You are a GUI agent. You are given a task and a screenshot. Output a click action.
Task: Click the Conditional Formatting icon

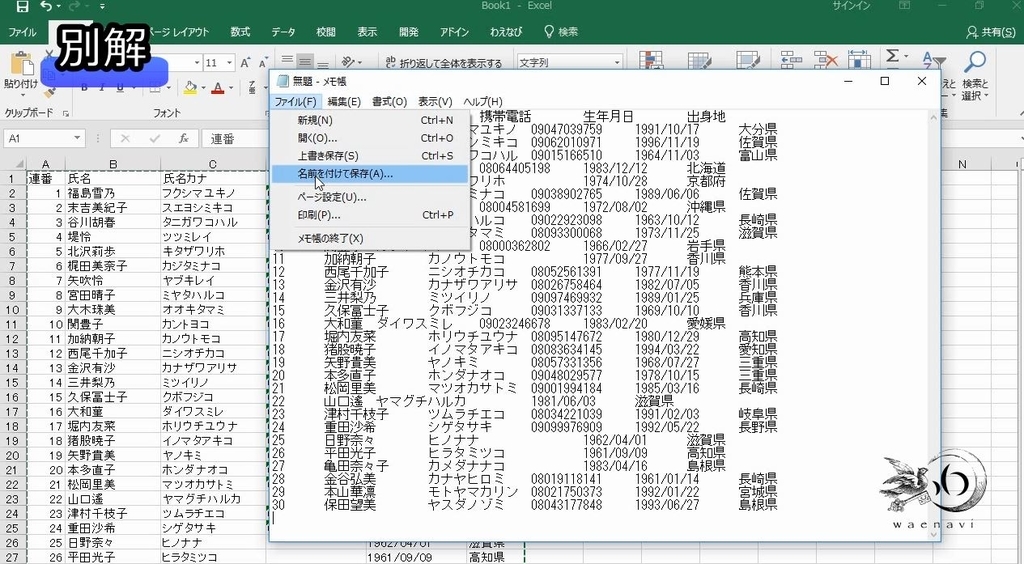pyautogui.click(x=650, y=61)
